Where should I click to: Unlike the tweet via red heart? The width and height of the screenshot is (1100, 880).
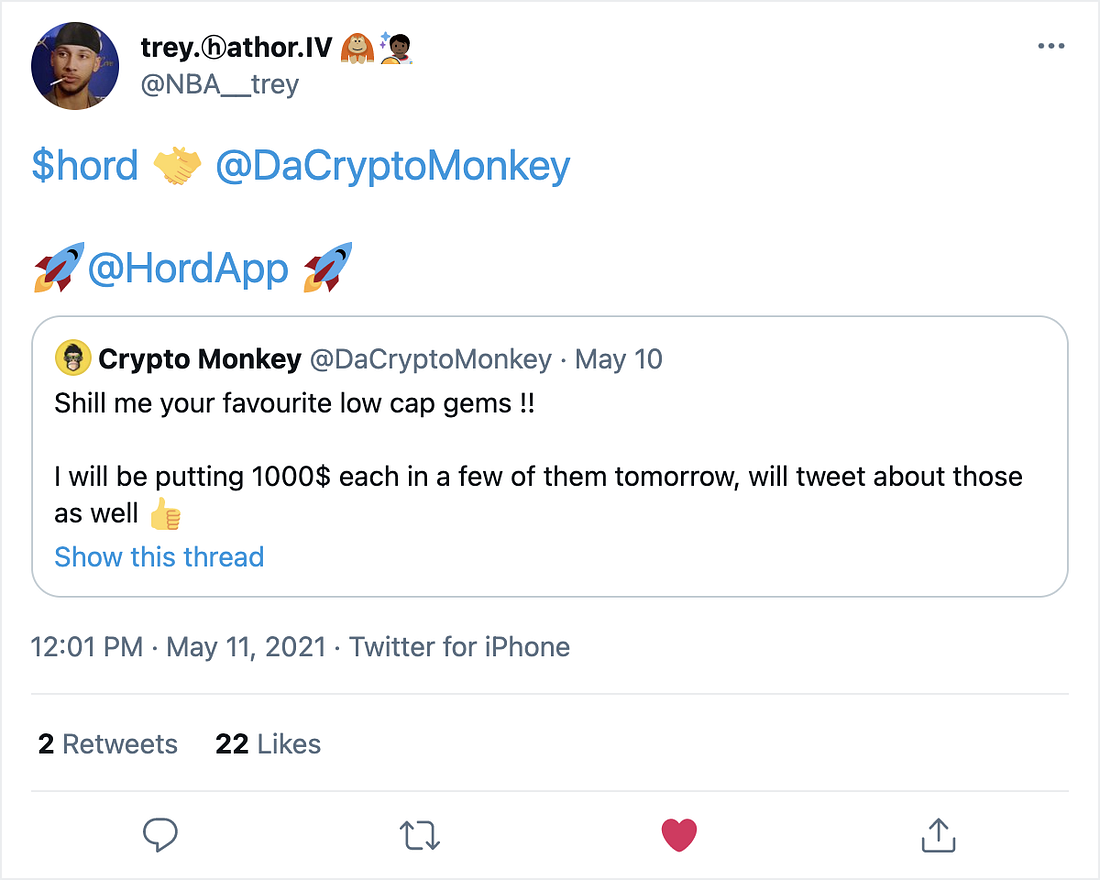679,835
